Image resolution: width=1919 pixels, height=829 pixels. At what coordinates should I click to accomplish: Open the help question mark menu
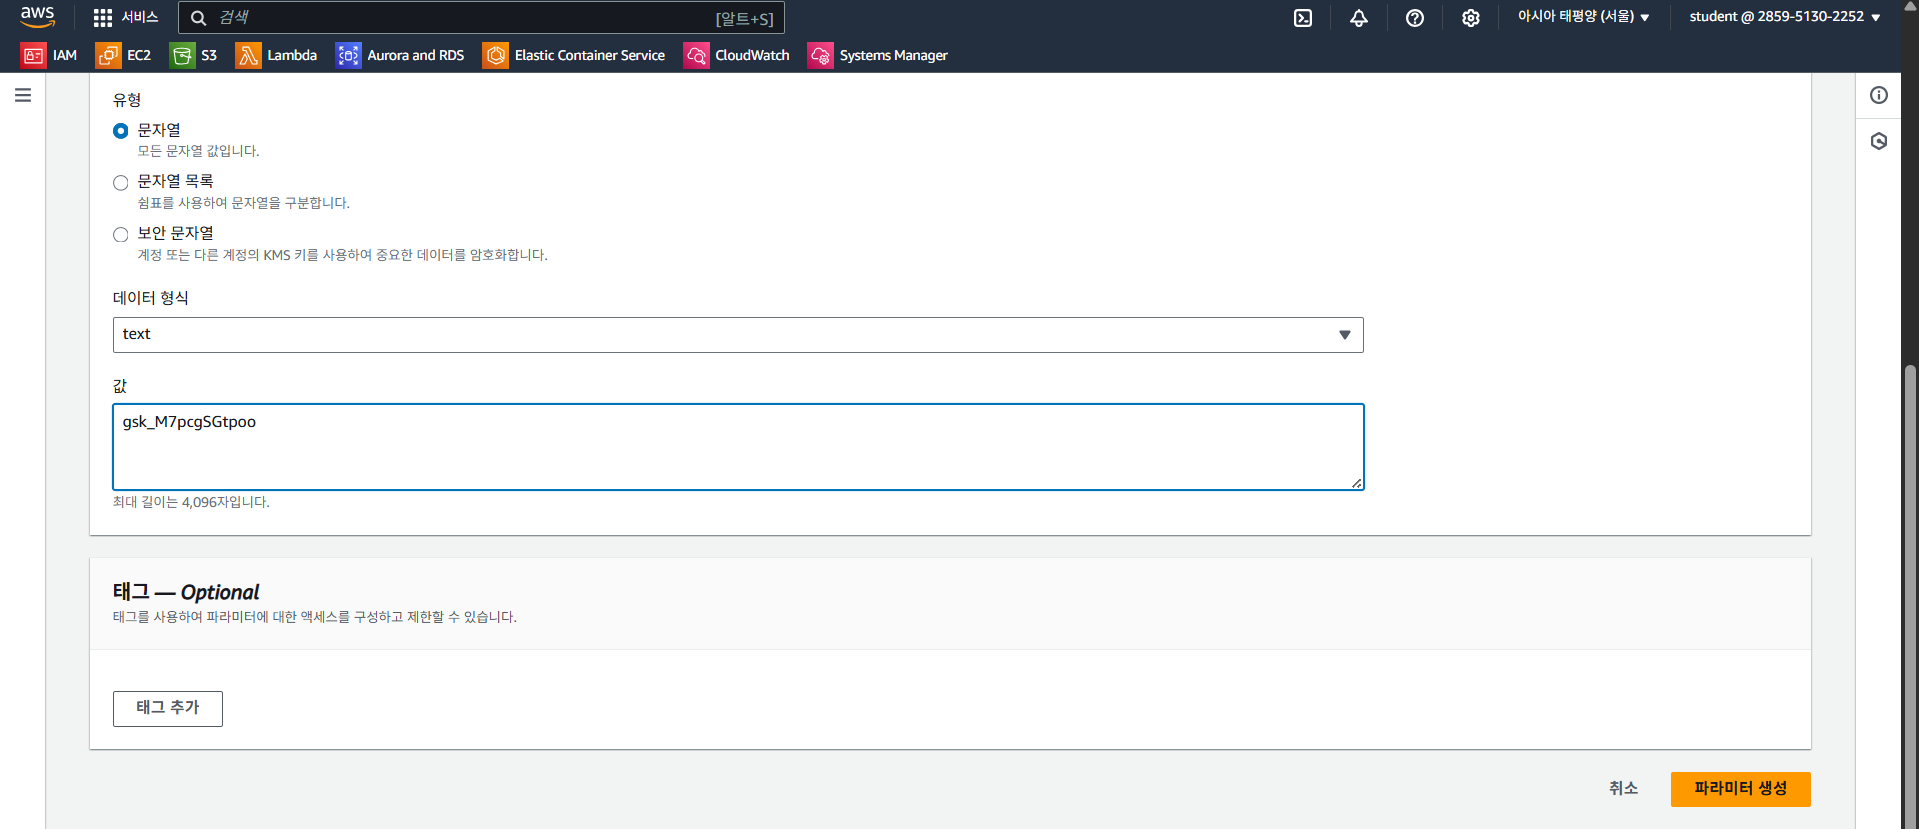(x=1415, y=18)
